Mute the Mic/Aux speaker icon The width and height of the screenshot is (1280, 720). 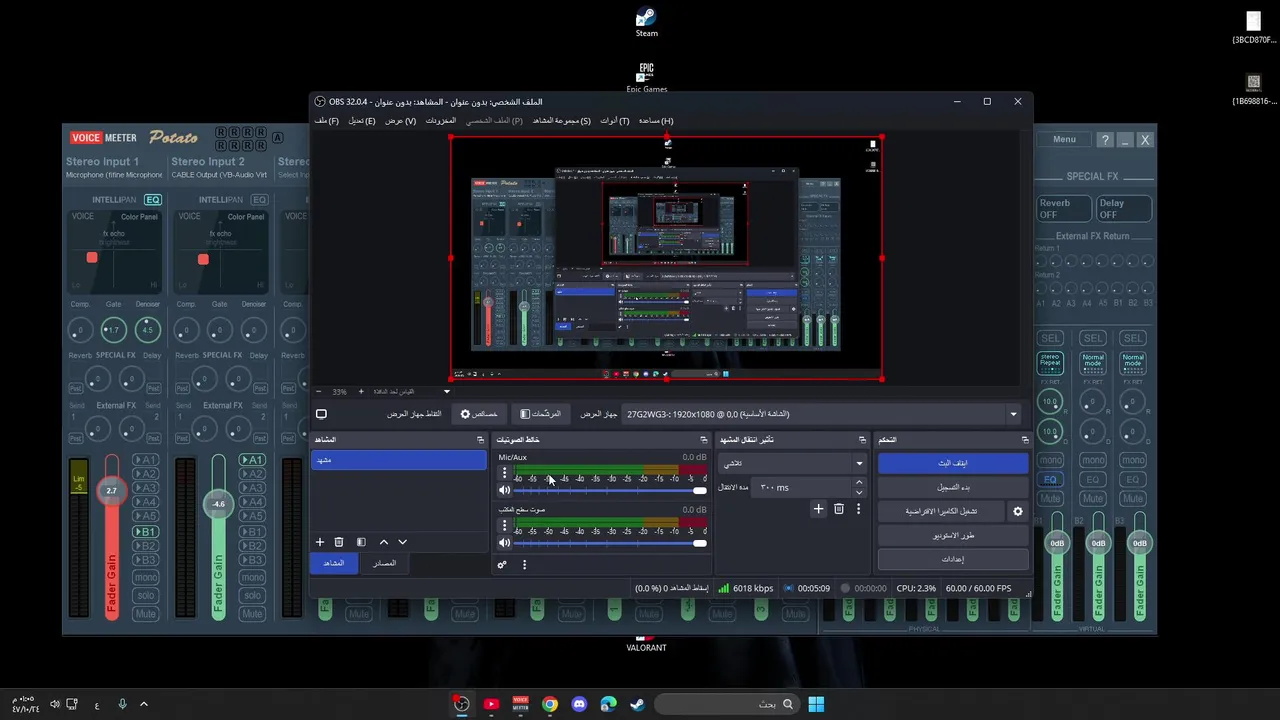[504, 490]
